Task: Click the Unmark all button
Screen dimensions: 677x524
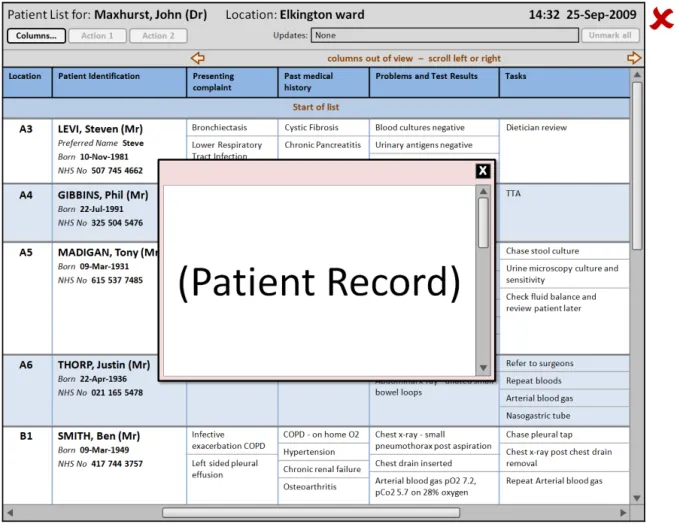Action: (x=609, y=36)
